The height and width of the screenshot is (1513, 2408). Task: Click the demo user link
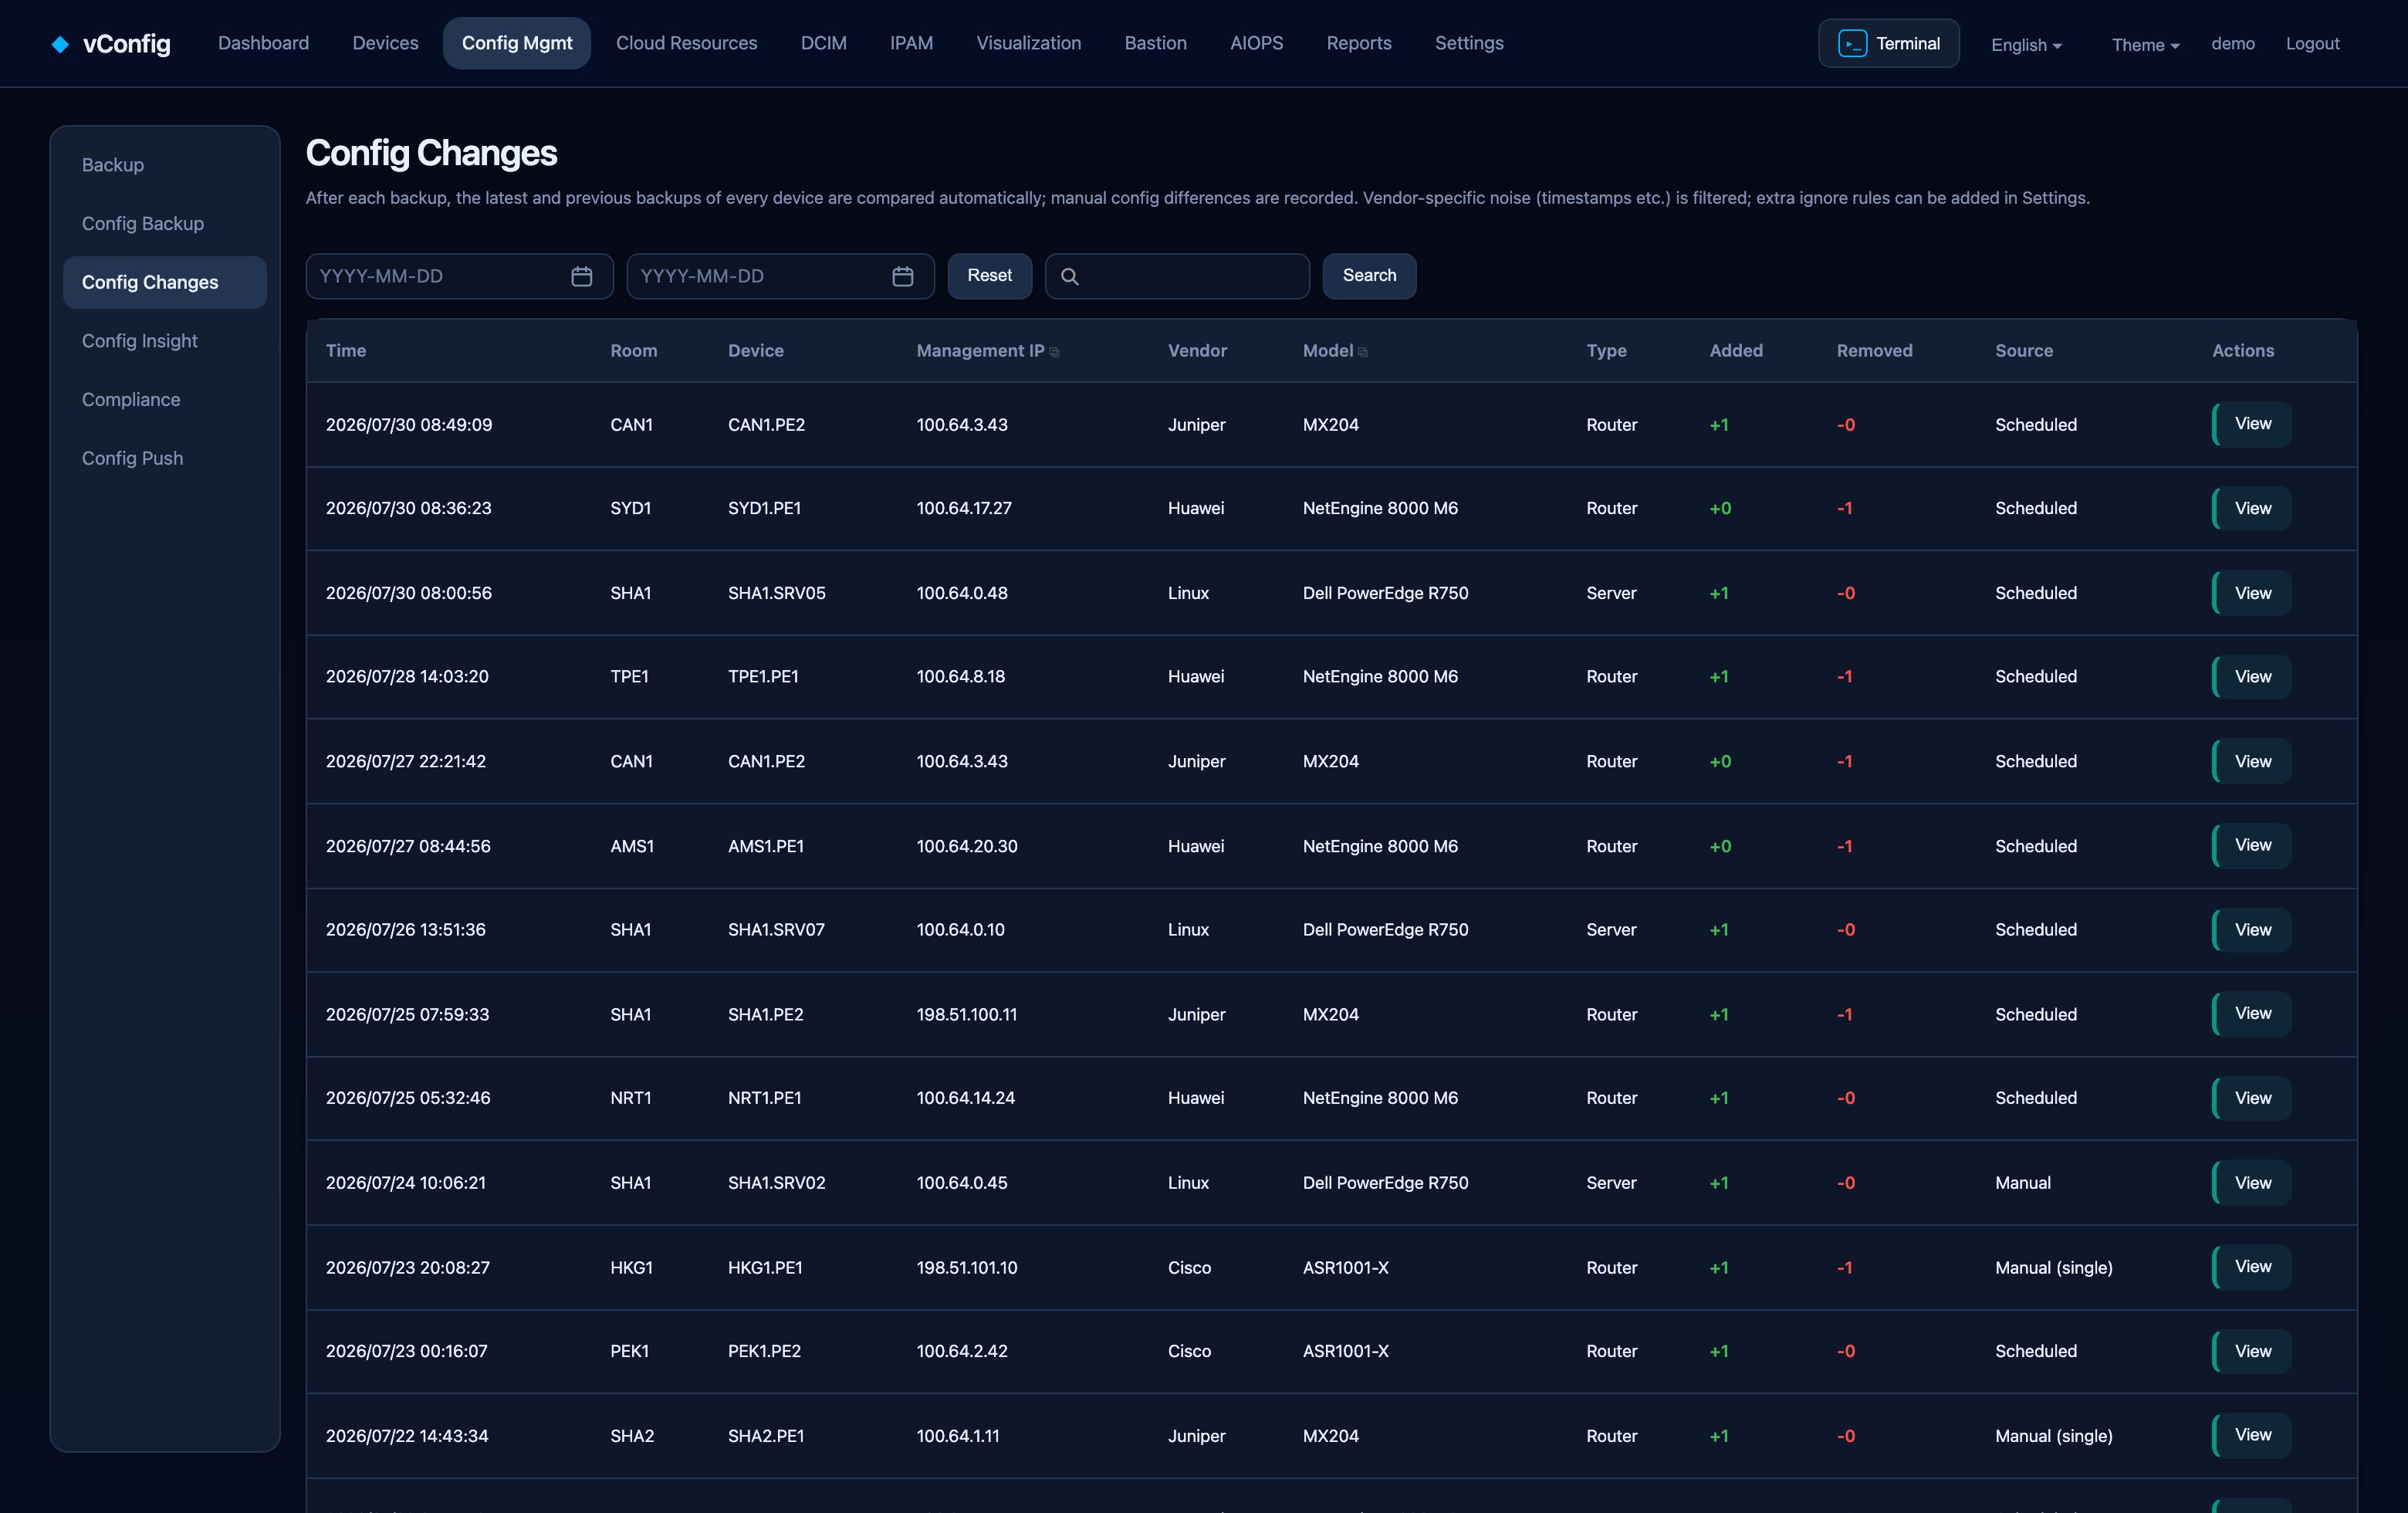[2232, 44]
